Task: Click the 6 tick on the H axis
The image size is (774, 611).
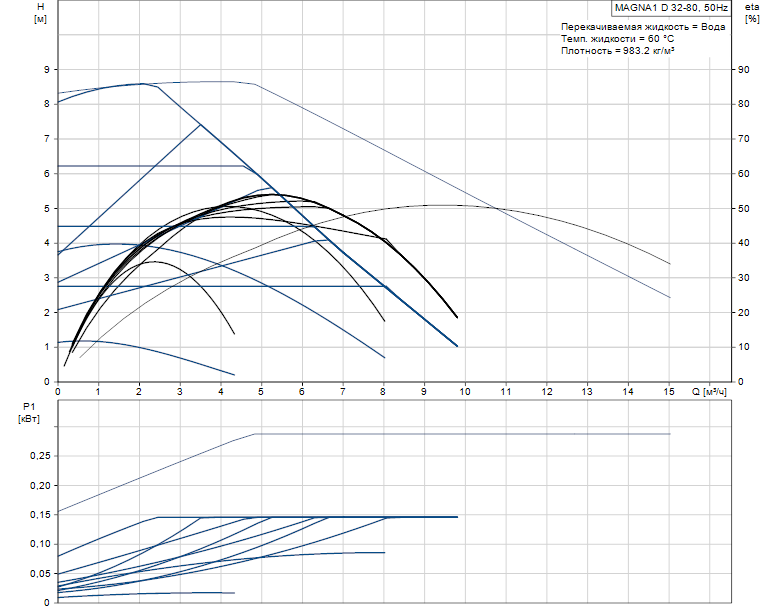Action: (47, 174)
